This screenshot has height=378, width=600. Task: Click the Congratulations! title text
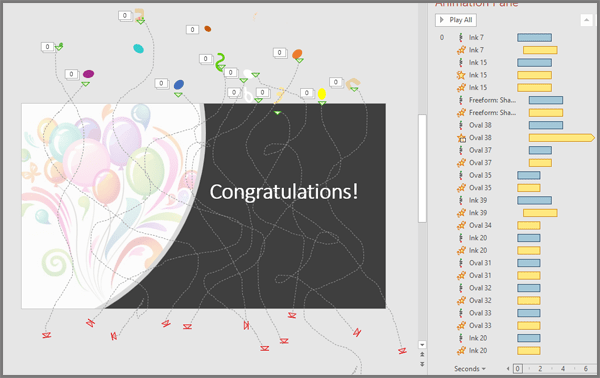pos(284,192)
